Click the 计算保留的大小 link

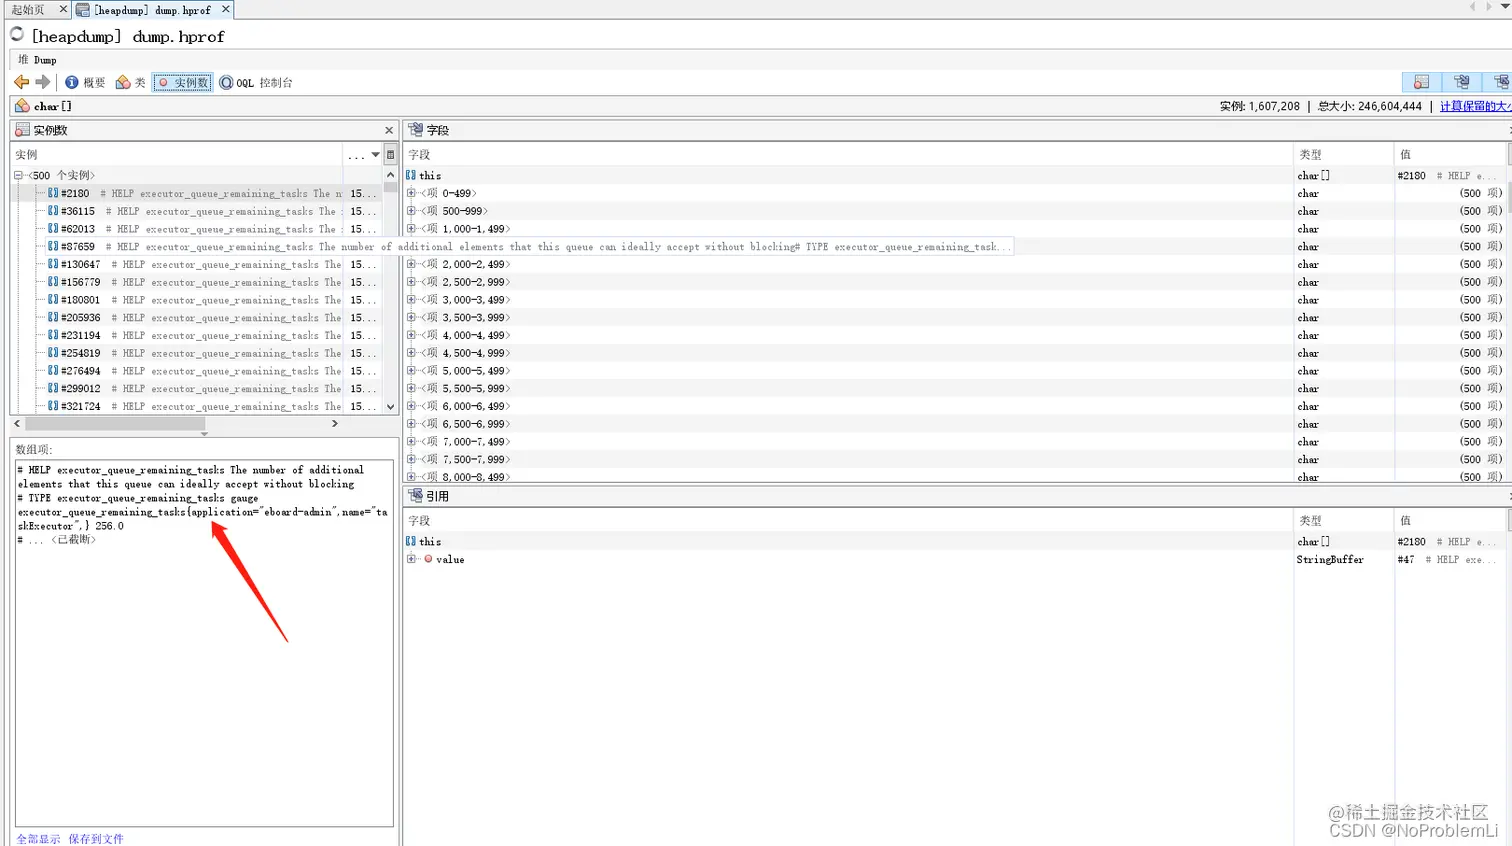pyautogui.click(x=1475, y=106)
